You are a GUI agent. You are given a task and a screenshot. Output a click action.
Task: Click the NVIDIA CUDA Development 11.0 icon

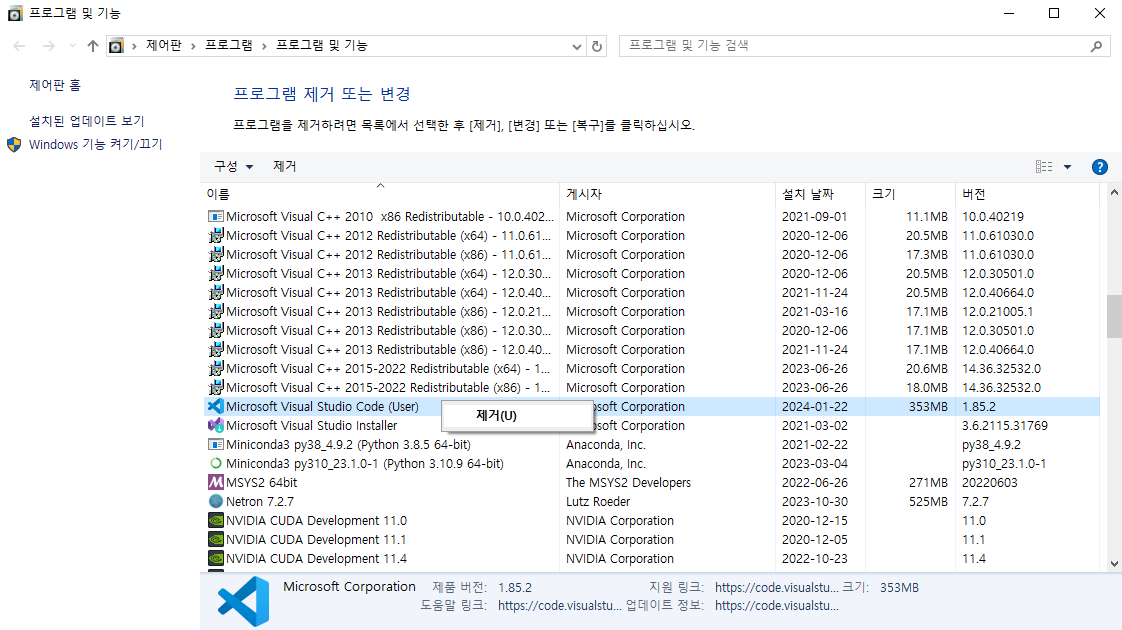(x=215, y=520)
